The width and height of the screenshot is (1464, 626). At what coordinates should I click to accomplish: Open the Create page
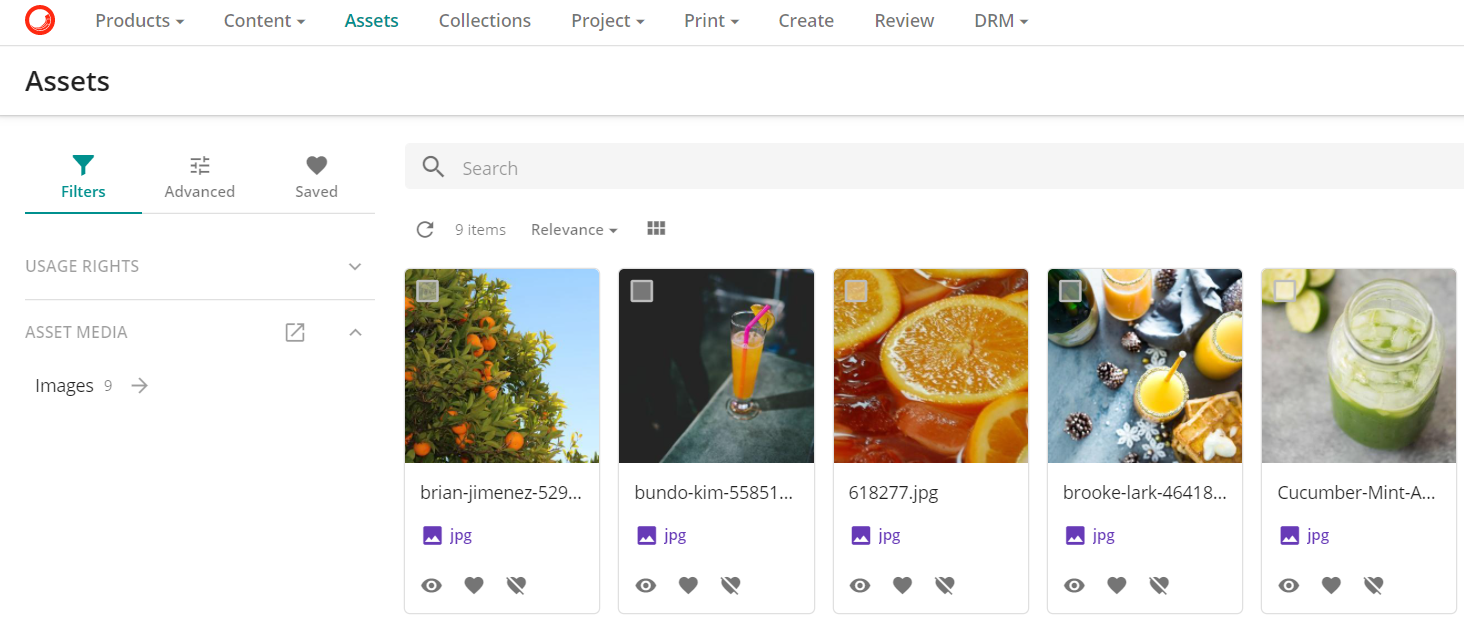(x=806, y=20)
